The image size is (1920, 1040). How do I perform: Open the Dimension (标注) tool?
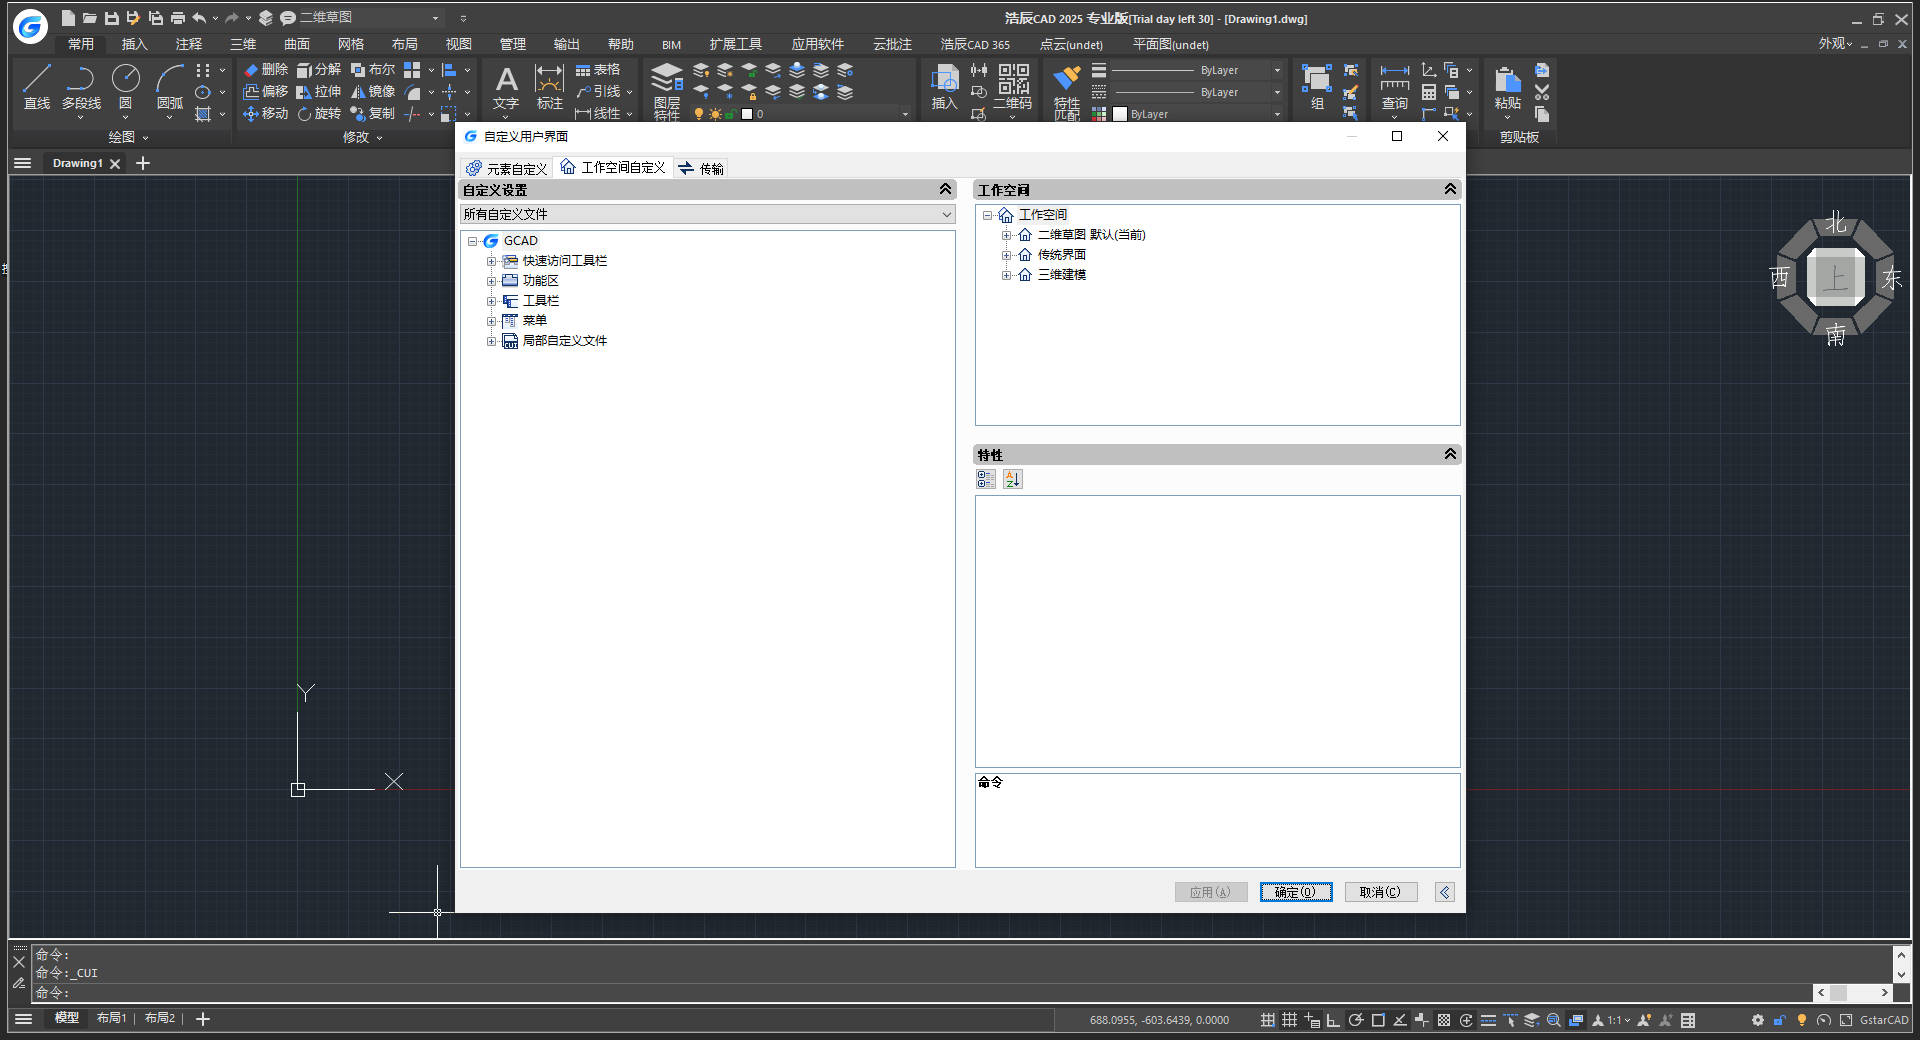click(x=549, y=87)
